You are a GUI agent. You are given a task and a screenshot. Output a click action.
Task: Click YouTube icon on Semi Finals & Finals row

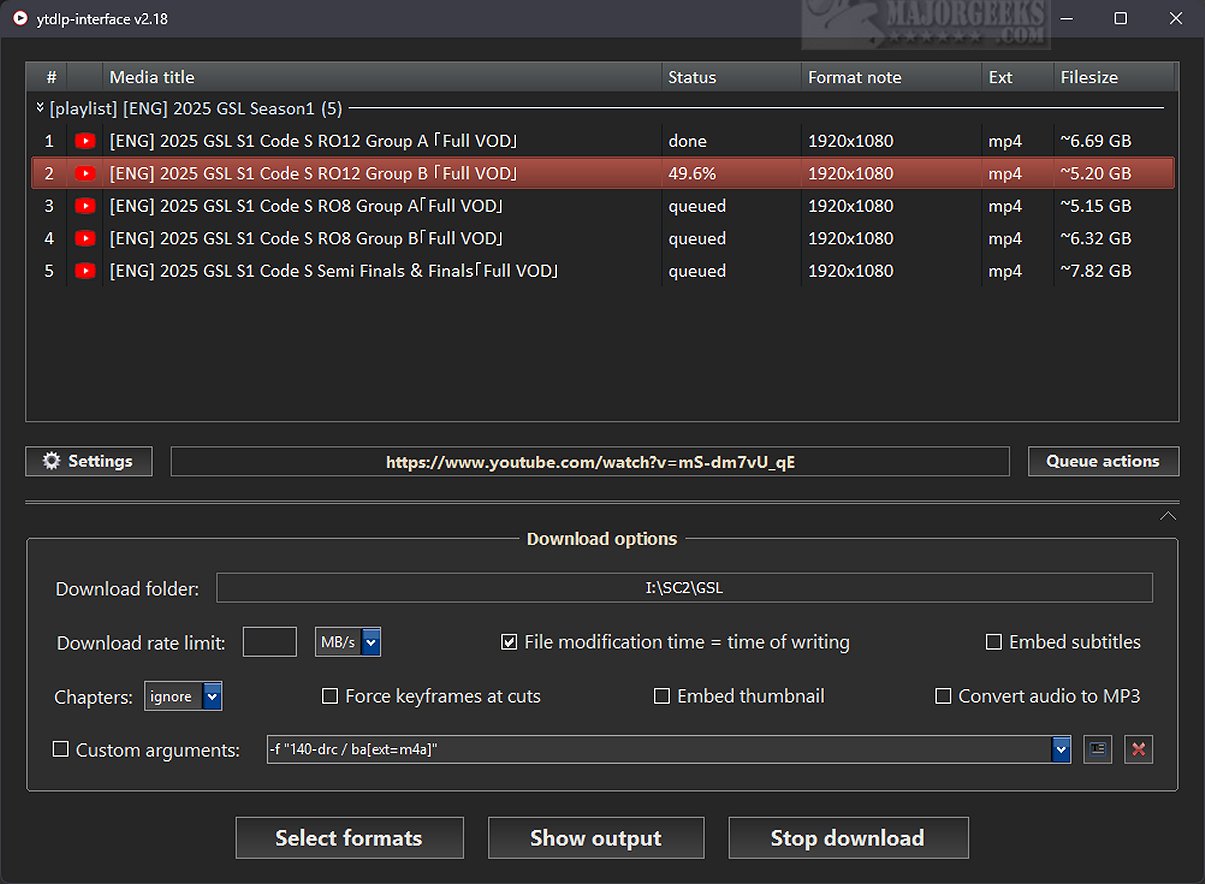pos(85,271)
